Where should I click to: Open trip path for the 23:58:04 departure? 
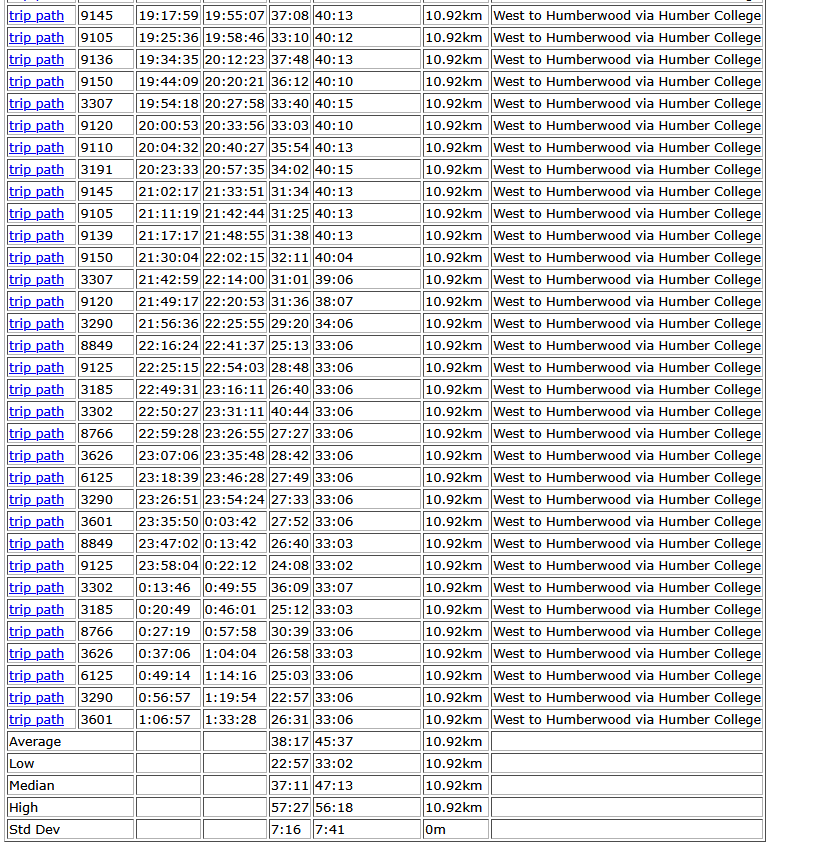pos(36,566)
